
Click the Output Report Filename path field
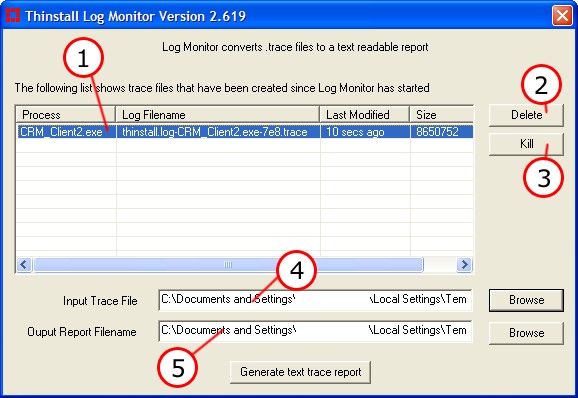[315, 331]
